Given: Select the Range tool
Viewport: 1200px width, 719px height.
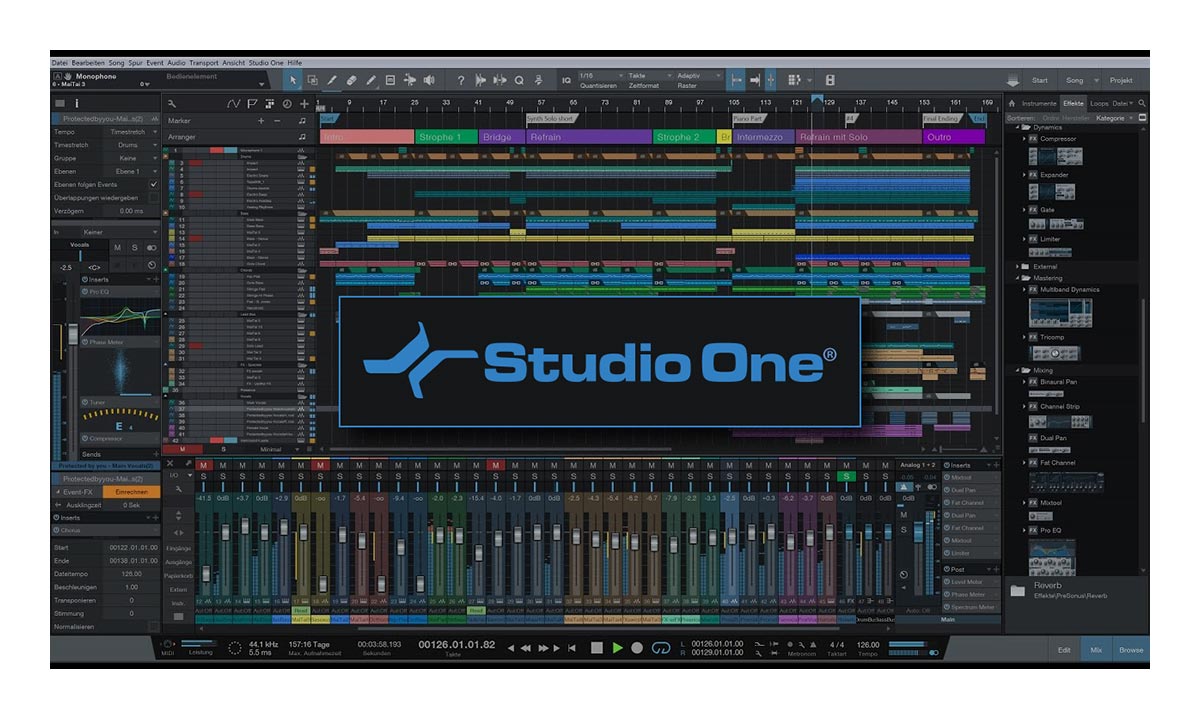Looking at the screenshot, I should click(313, 80).
